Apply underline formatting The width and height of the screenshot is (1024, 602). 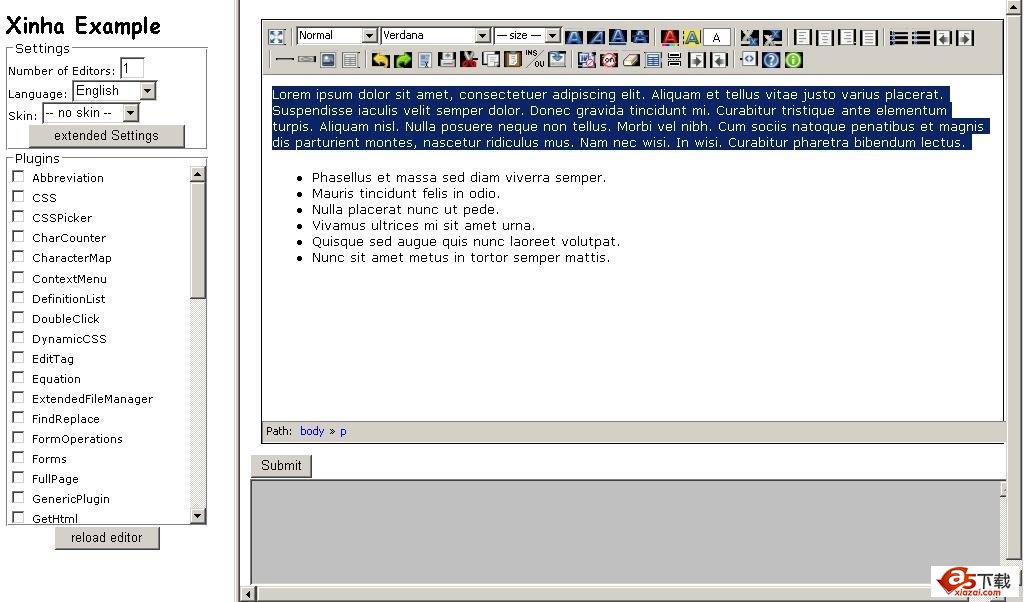point(618,37)
